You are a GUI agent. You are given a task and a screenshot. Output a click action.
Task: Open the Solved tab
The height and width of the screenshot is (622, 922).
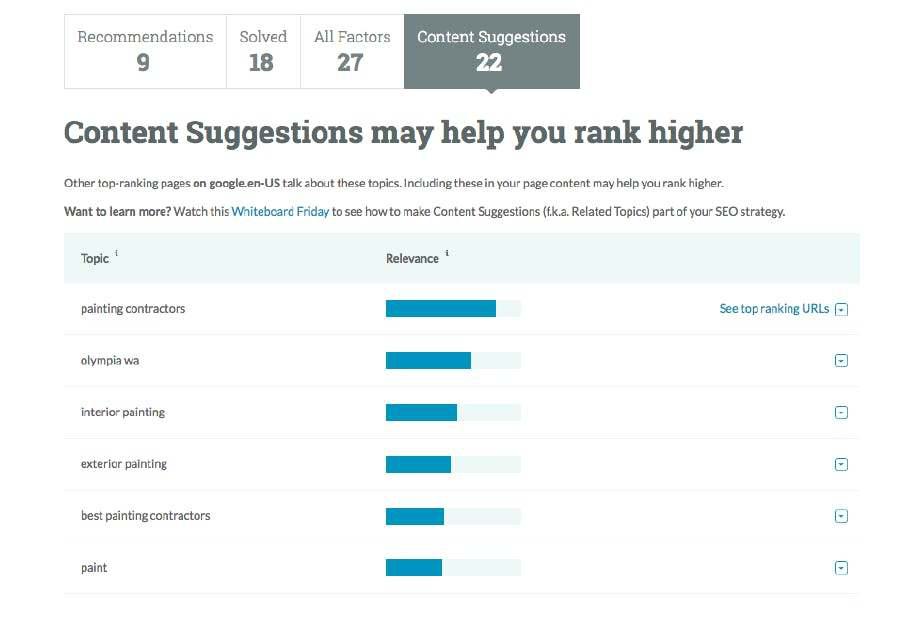[261, 51]
